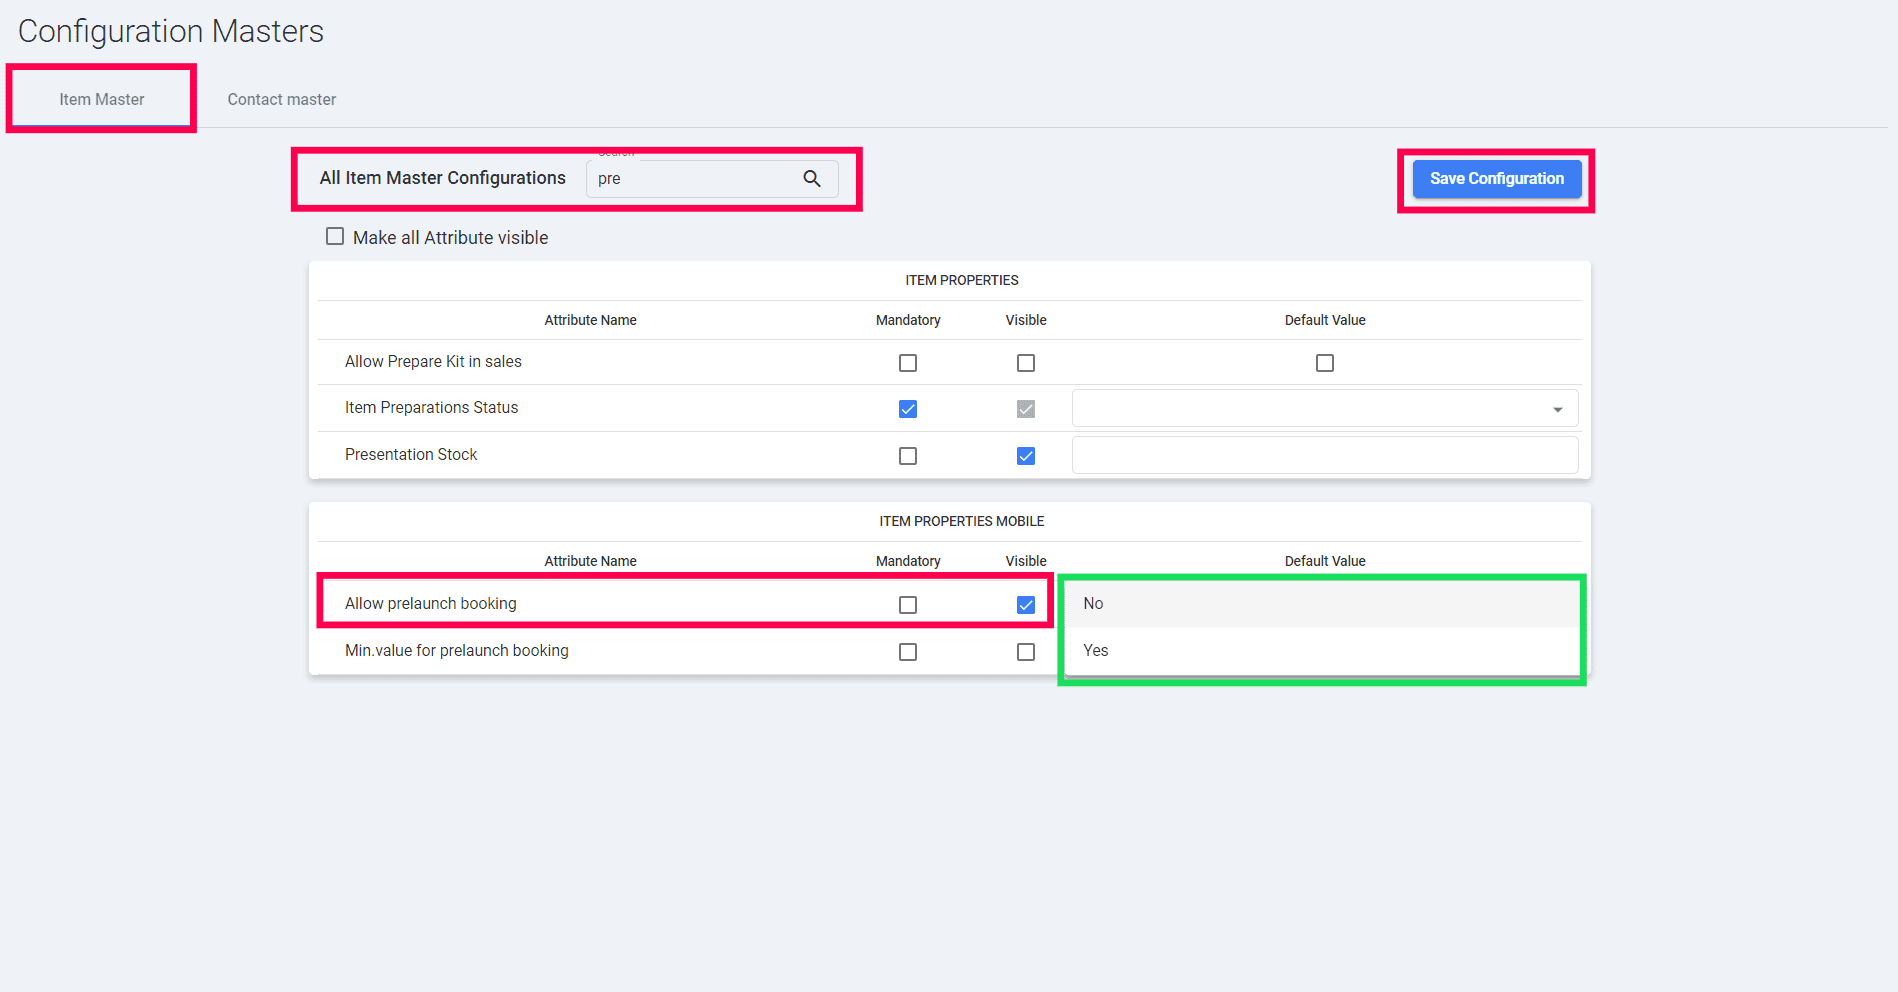Select the No option in dropdown list
The image size is (1898, 992).
(1094, 604)
